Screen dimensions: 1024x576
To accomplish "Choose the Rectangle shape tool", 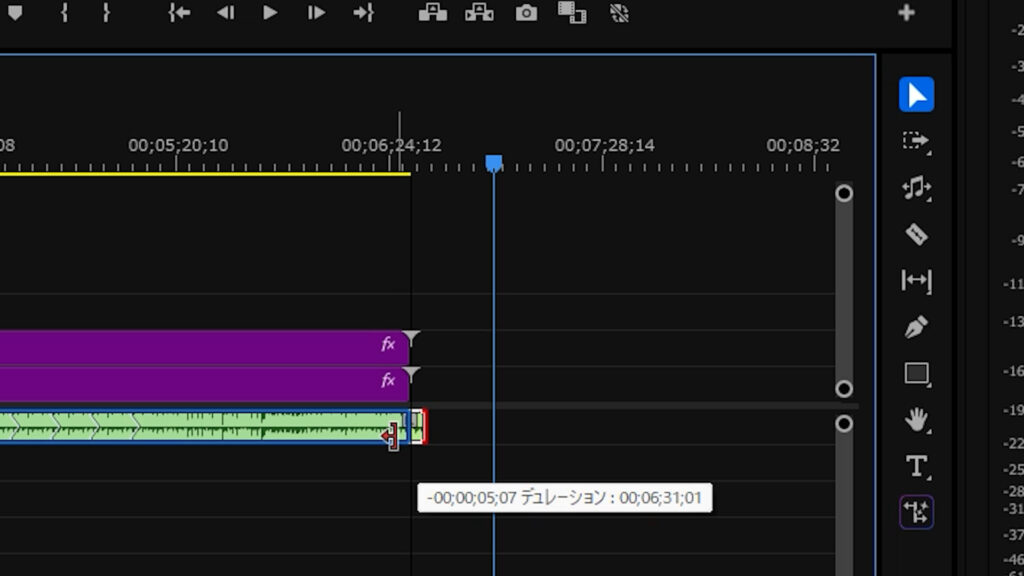I will tap(916, 374).
